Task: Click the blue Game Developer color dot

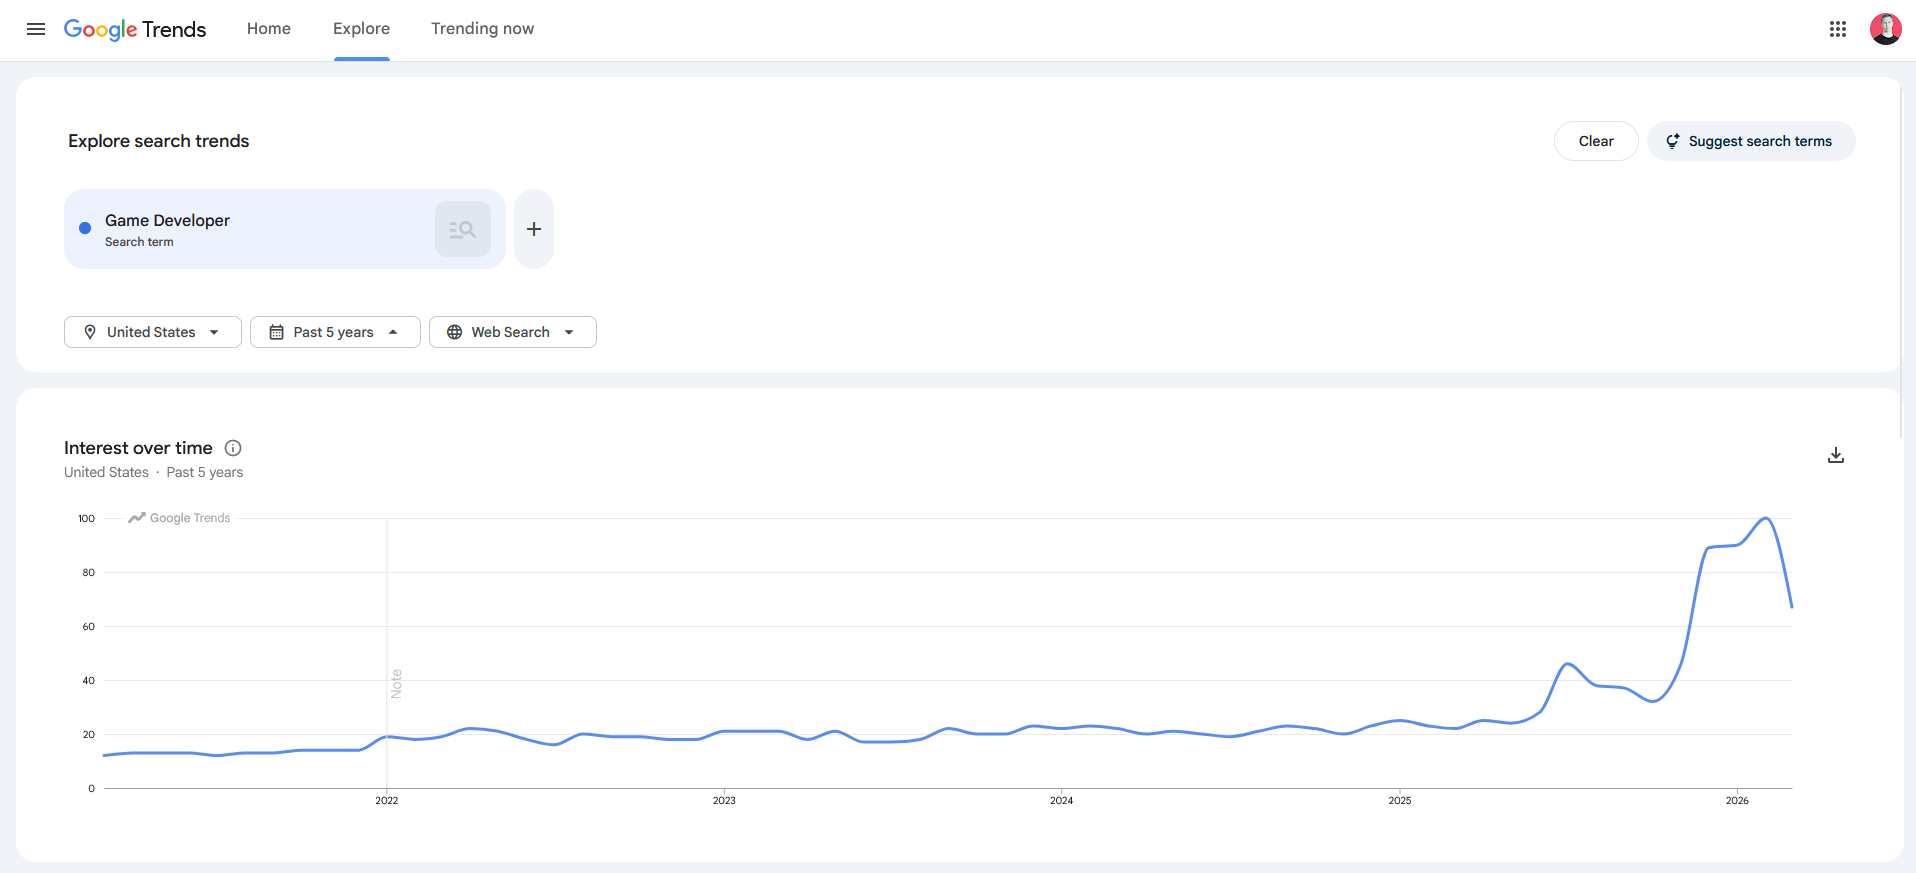Action: click(85, 228)
